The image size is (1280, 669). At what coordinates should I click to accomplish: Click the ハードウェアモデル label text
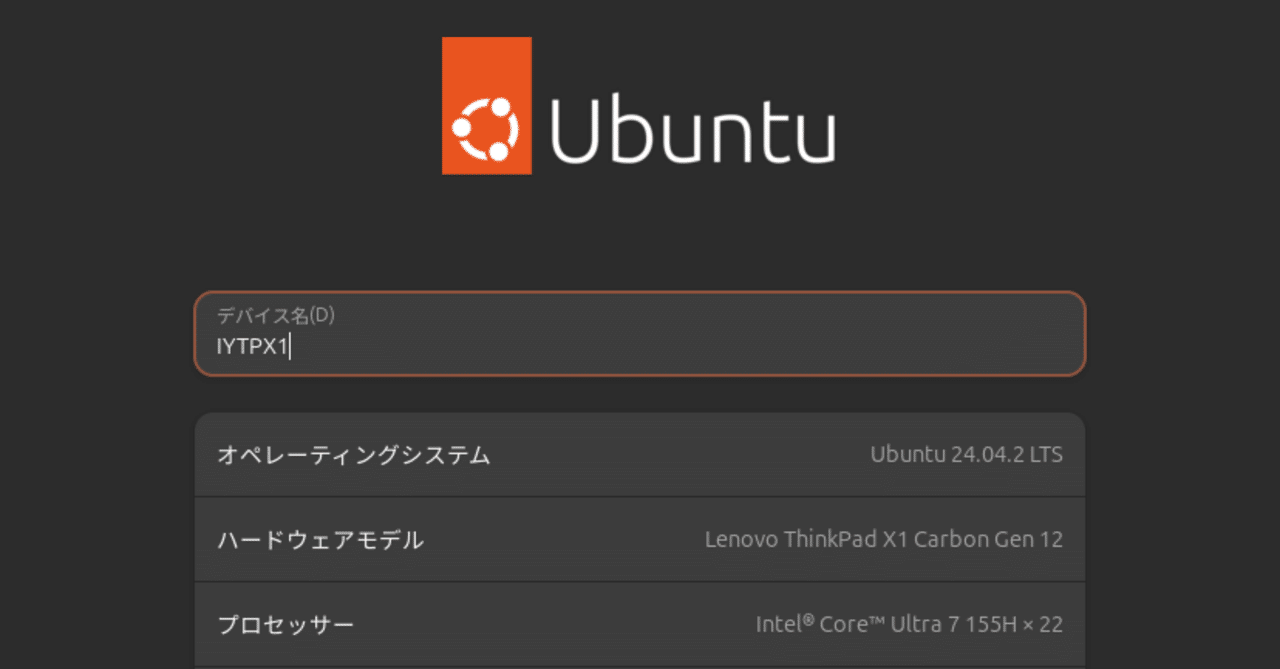click(x=320, y=539)
